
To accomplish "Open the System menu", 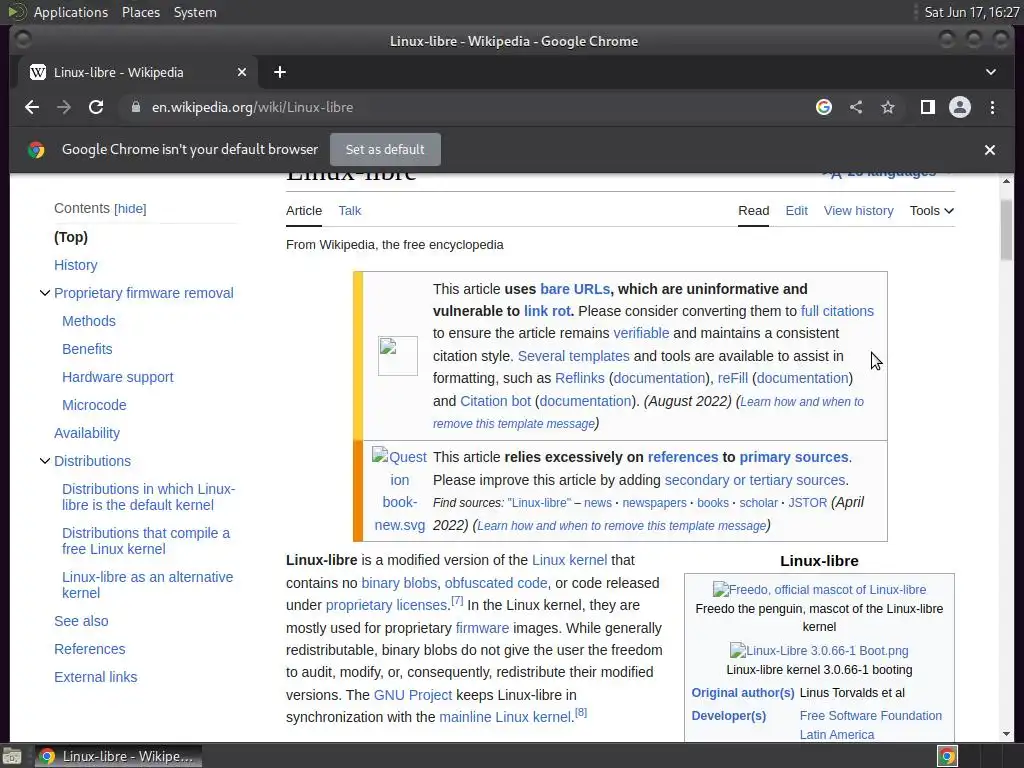I will click(x=195, y=12).
